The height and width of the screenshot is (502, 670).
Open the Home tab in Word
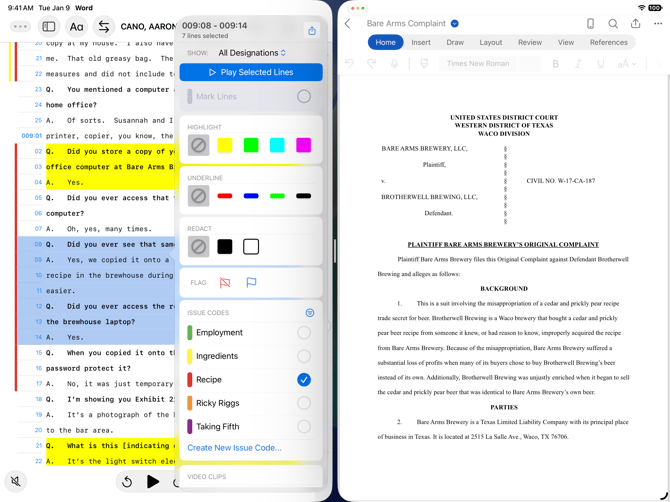[385, 42]
